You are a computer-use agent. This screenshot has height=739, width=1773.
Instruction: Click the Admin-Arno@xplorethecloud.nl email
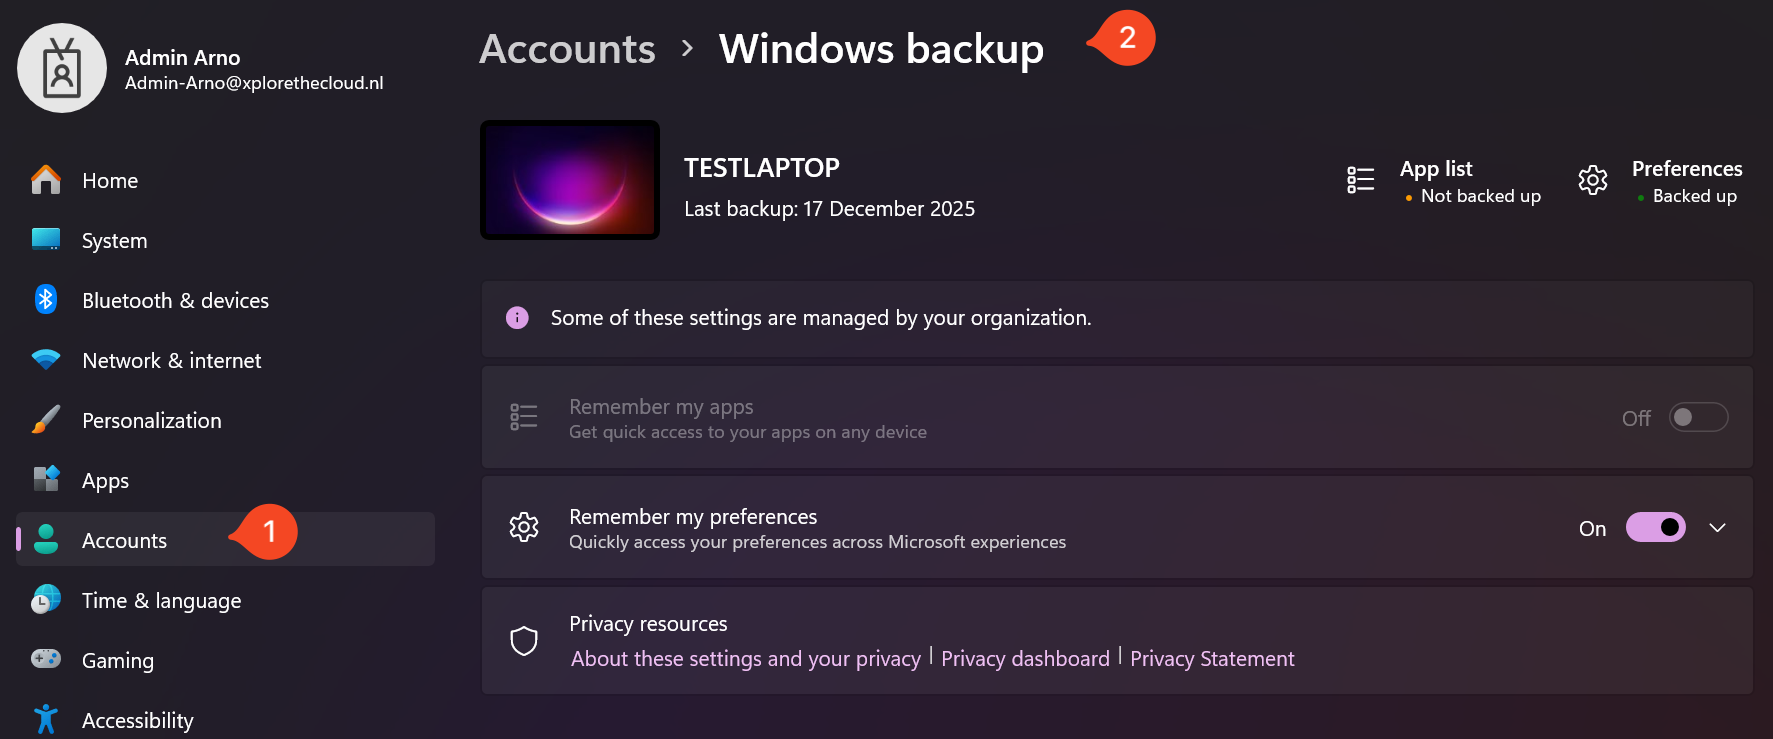[x=254, y=83]
